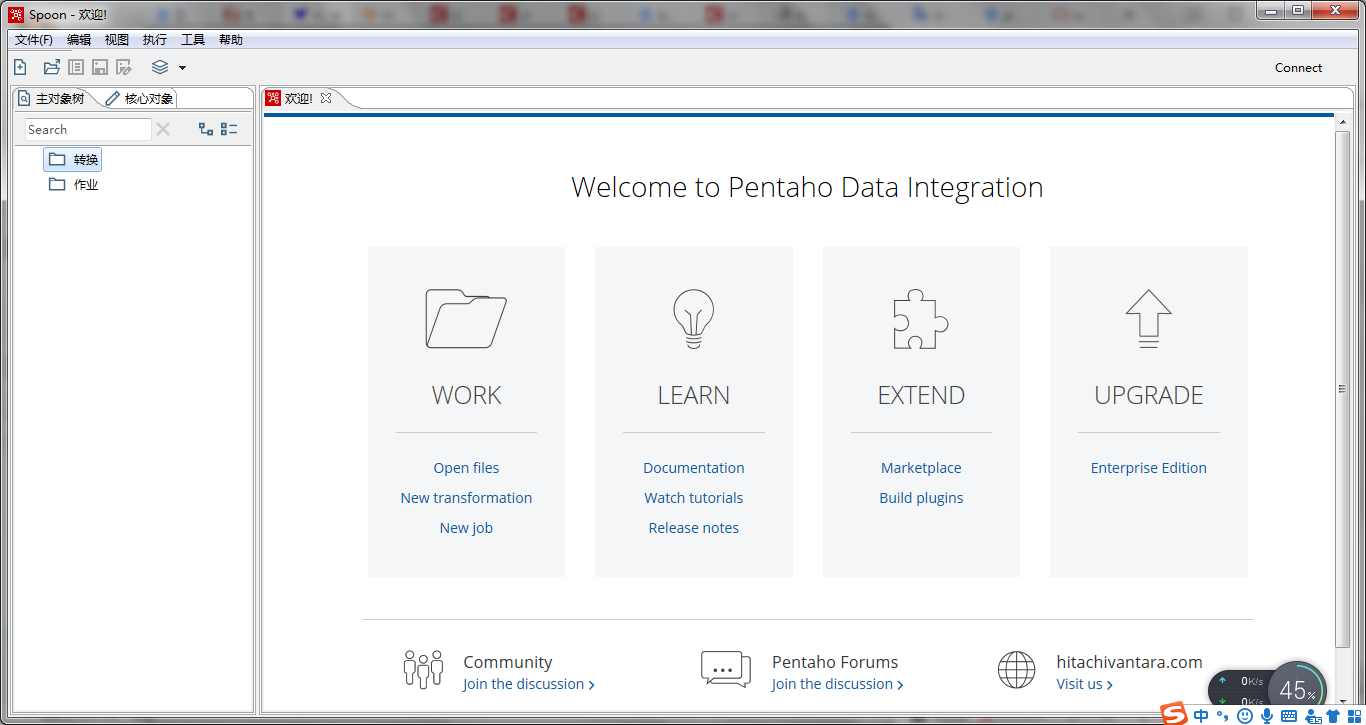The image size is (1366, 725).
Task: Open the Release notes link
Action: point(694,528)
